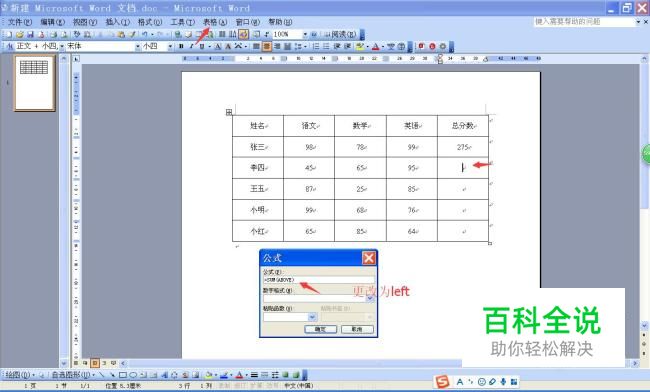Toggle Italic formatting button
Viewport: 650px width, 392px height.
click(x=192, y=46)
